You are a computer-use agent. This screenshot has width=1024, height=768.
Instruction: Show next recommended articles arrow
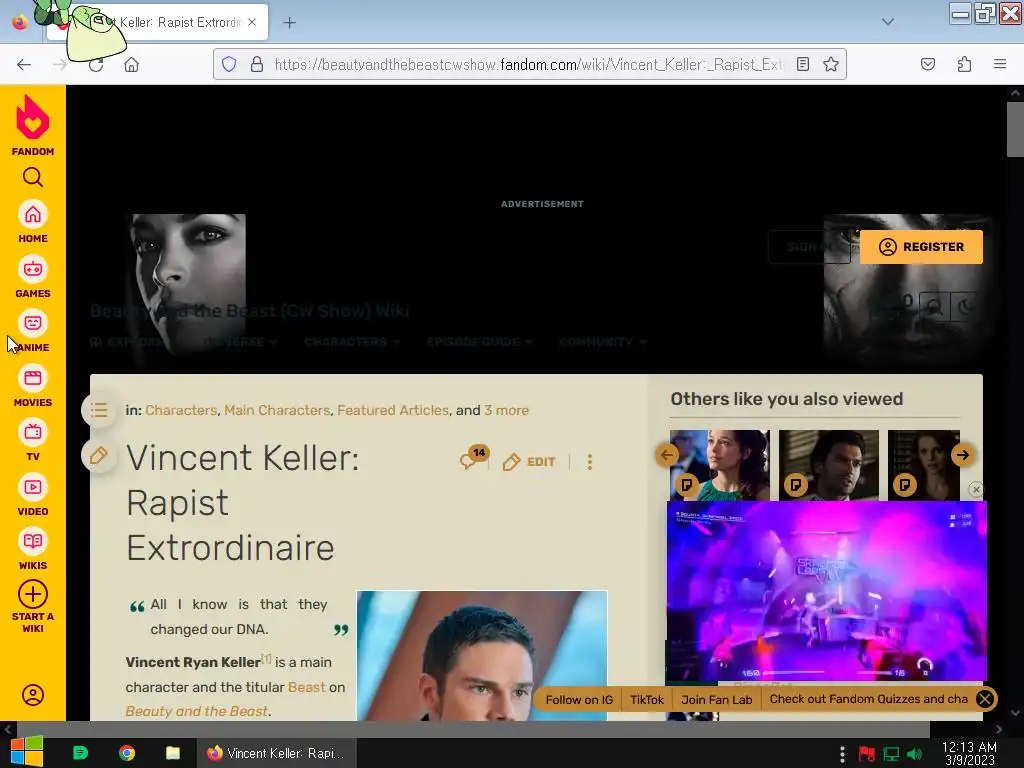coord(963,455)
